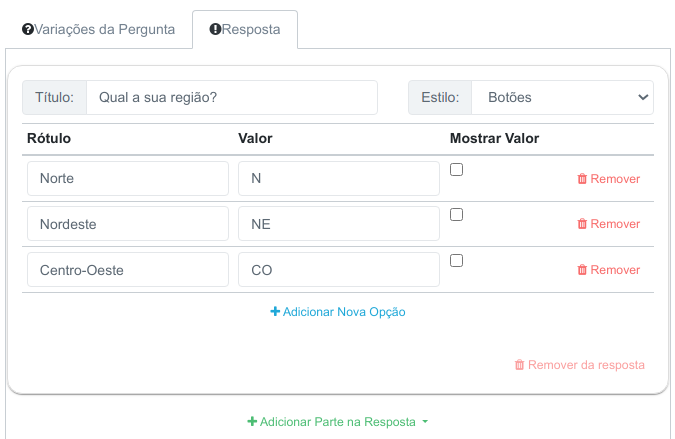The image size is (675, 439).
Task: Click exclamation icon on Resposta tab
Action: 215,29
